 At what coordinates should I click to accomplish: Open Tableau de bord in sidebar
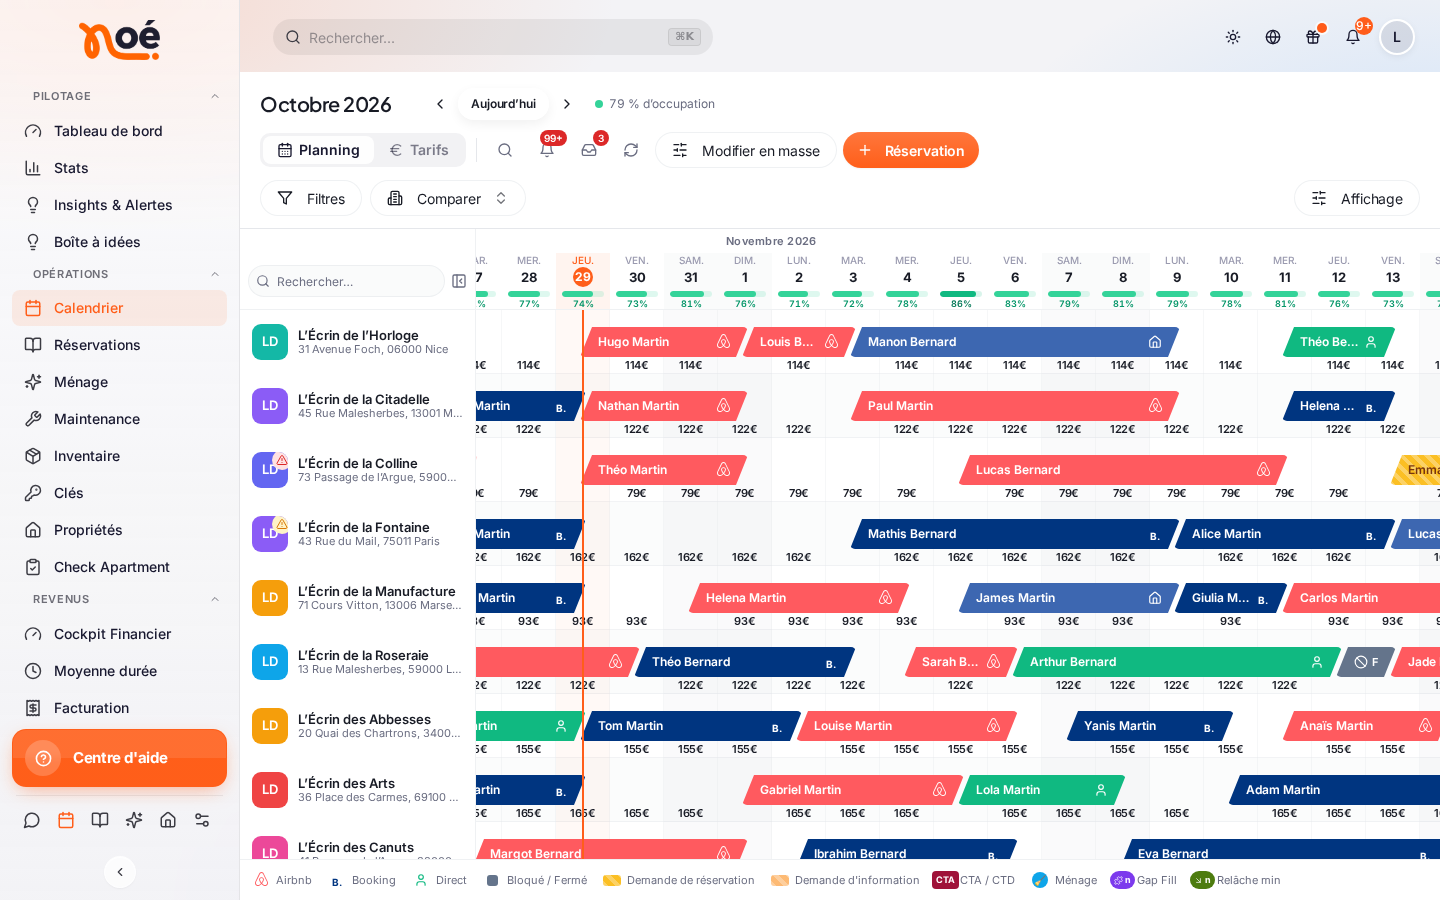pos(120,131)
